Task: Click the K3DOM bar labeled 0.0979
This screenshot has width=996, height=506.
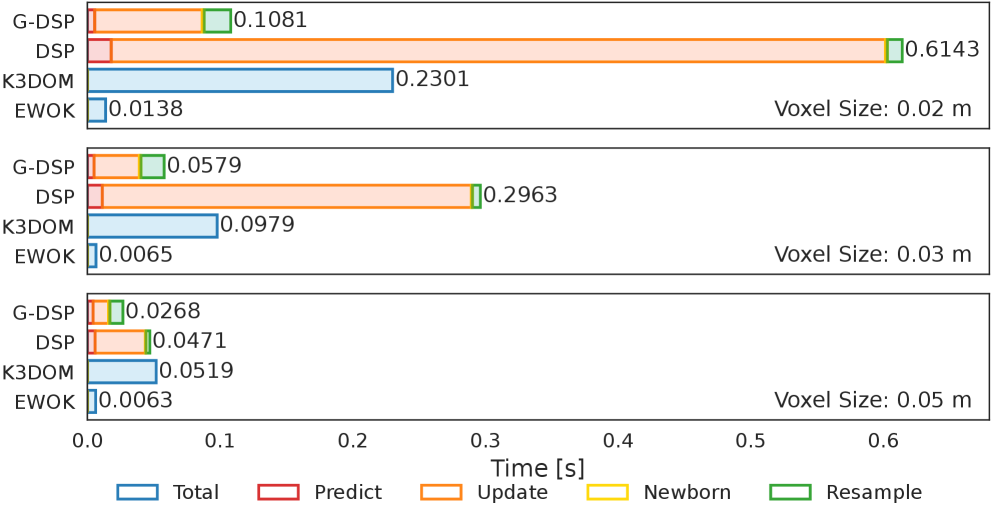Action: [152, 226]
